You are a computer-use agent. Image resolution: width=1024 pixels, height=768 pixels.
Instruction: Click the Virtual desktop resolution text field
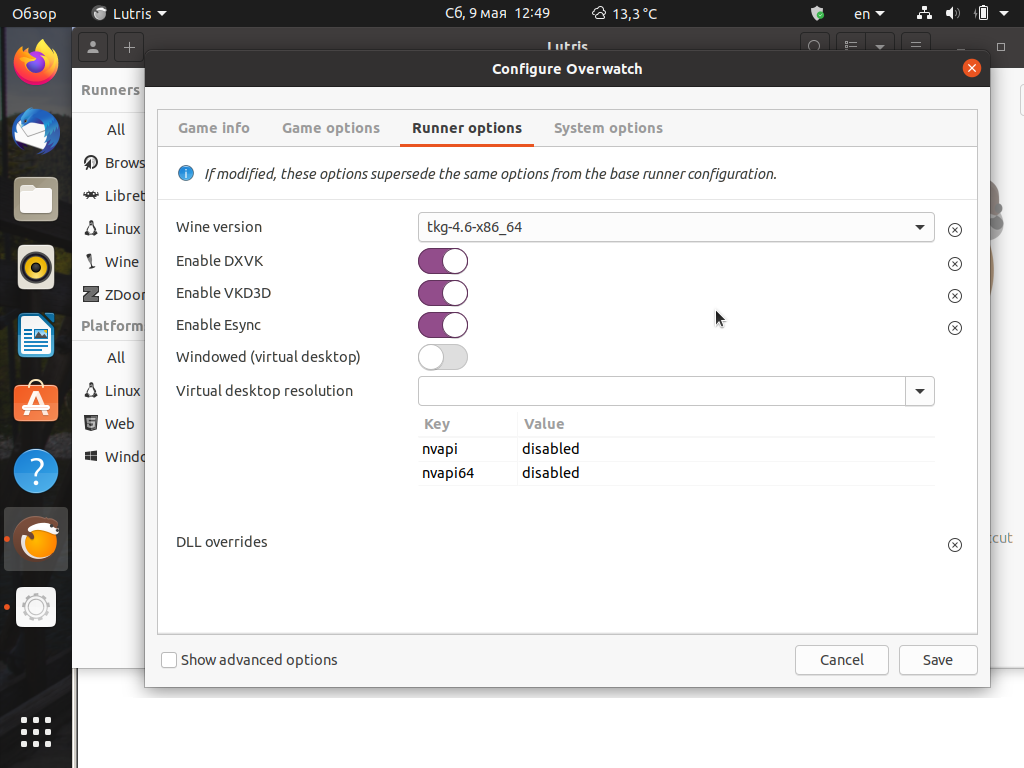662,391
